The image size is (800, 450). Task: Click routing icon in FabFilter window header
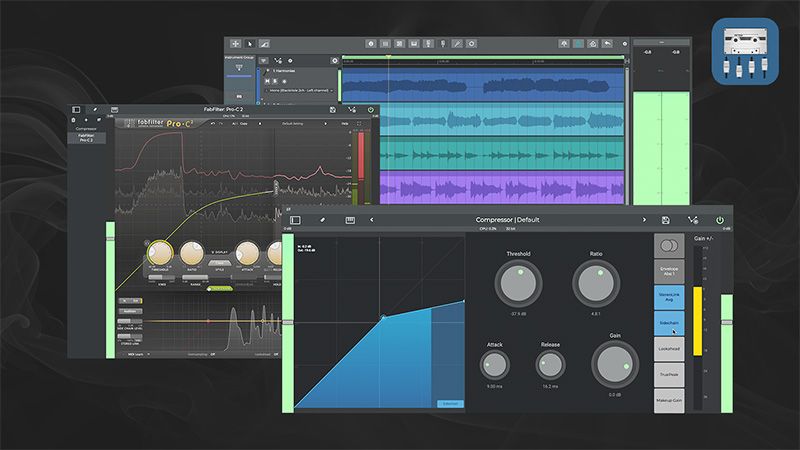pos(352,109)
